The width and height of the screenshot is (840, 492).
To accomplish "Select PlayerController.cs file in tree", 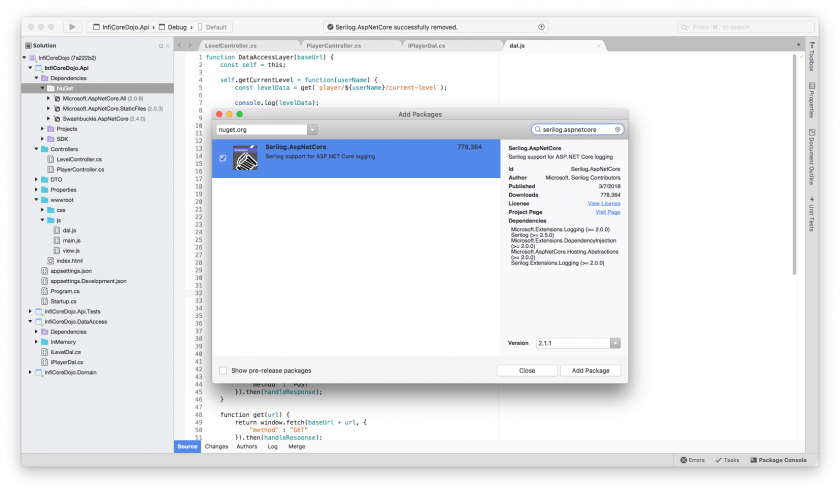I will (80, 169).
